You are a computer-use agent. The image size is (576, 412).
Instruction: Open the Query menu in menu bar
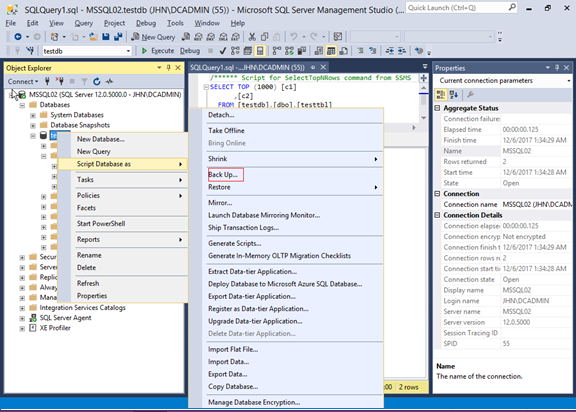click(x=84, y=23)
